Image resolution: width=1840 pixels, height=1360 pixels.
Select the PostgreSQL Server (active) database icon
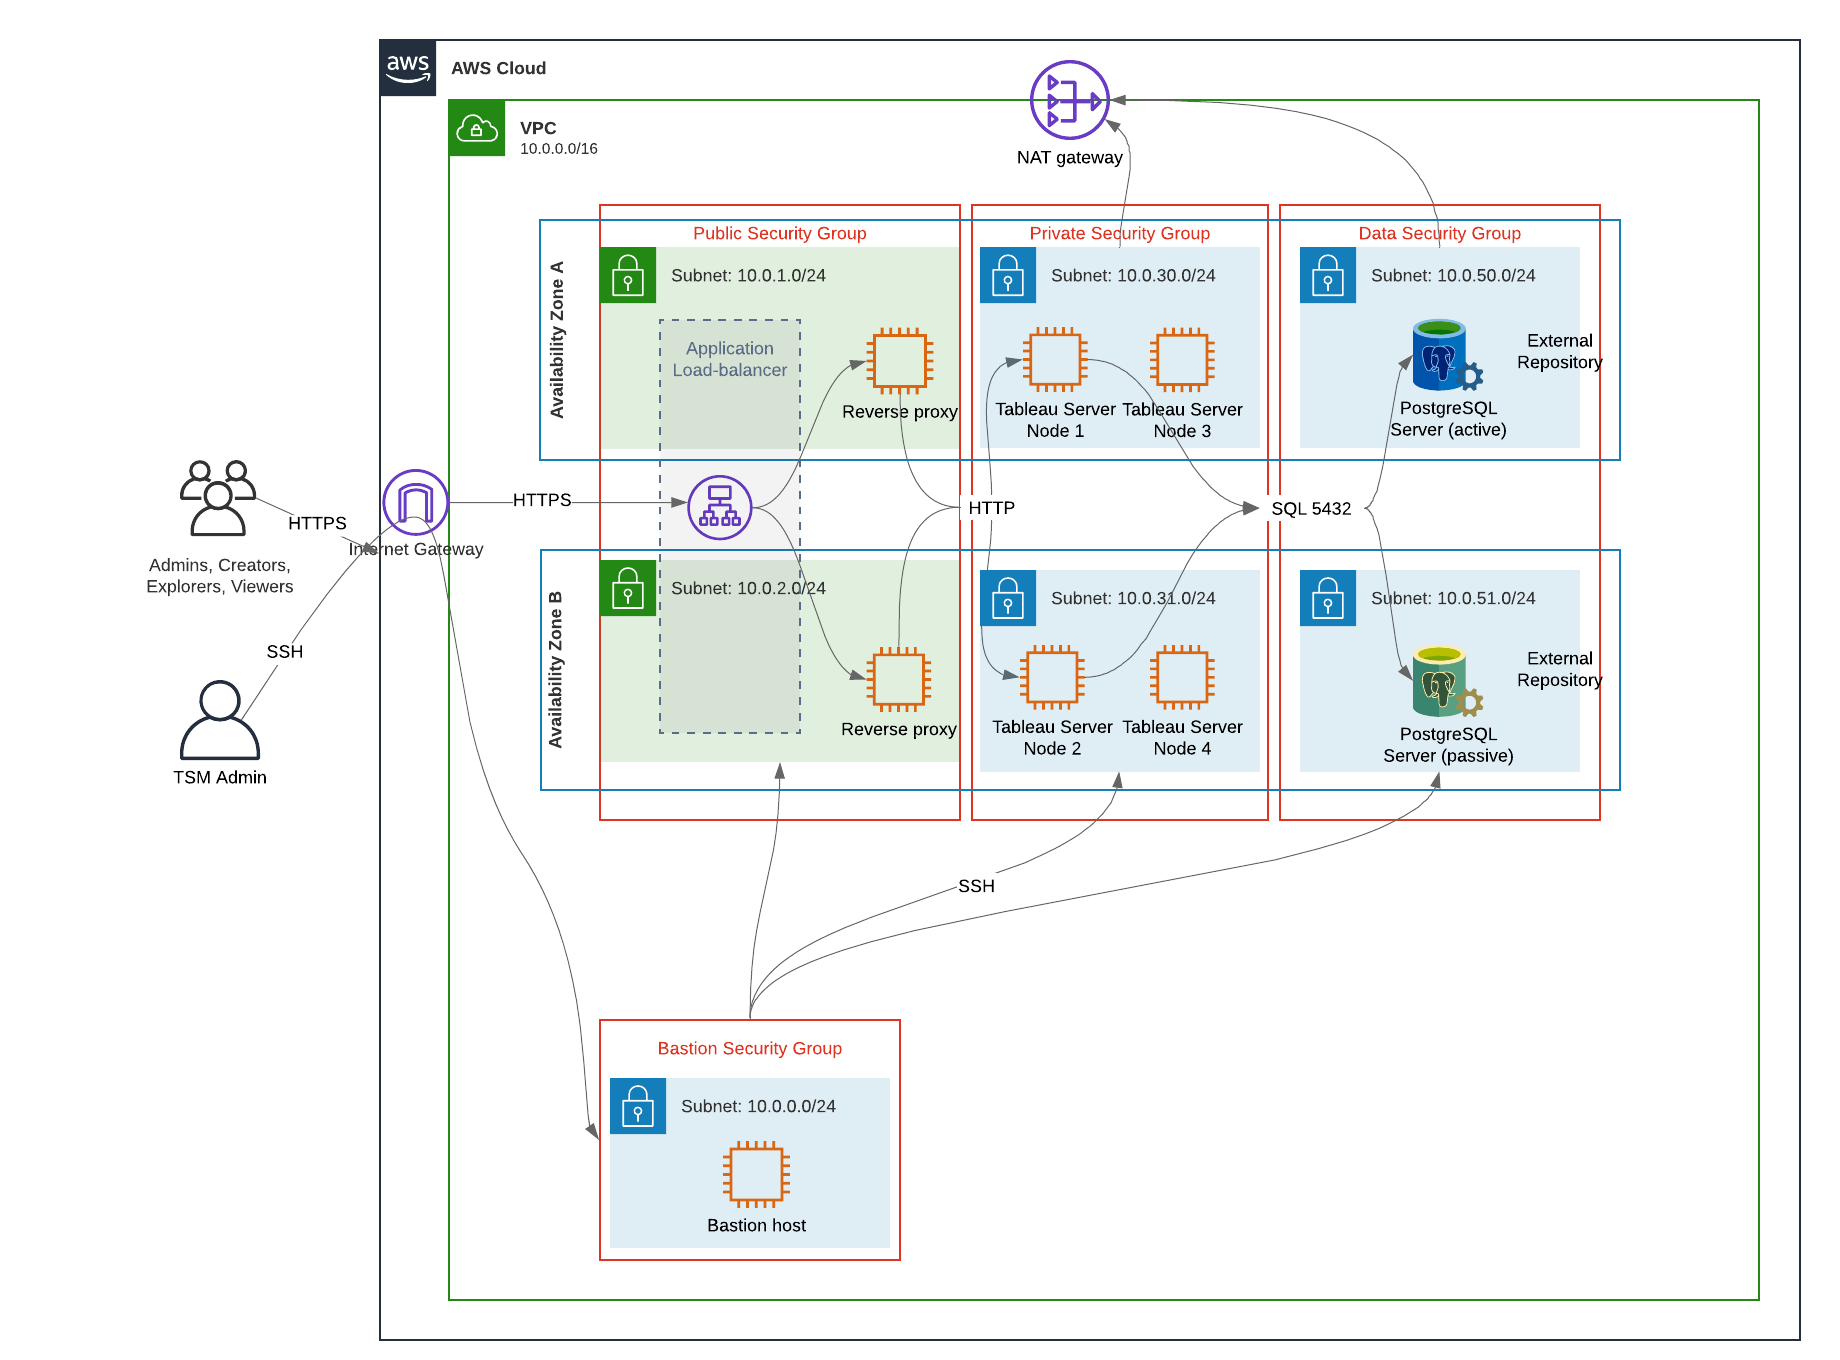1446,356
